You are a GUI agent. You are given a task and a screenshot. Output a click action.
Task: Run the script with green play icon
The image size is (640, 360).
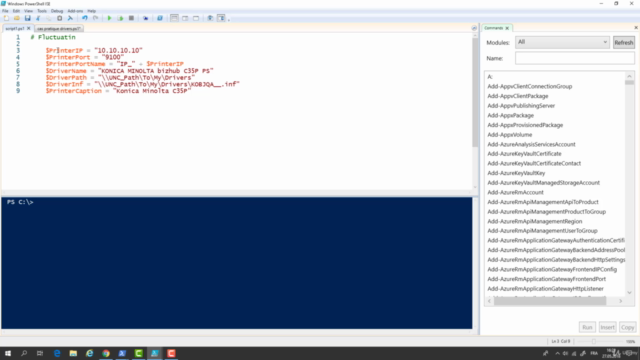pyautogui.click(x=109, y=18)
